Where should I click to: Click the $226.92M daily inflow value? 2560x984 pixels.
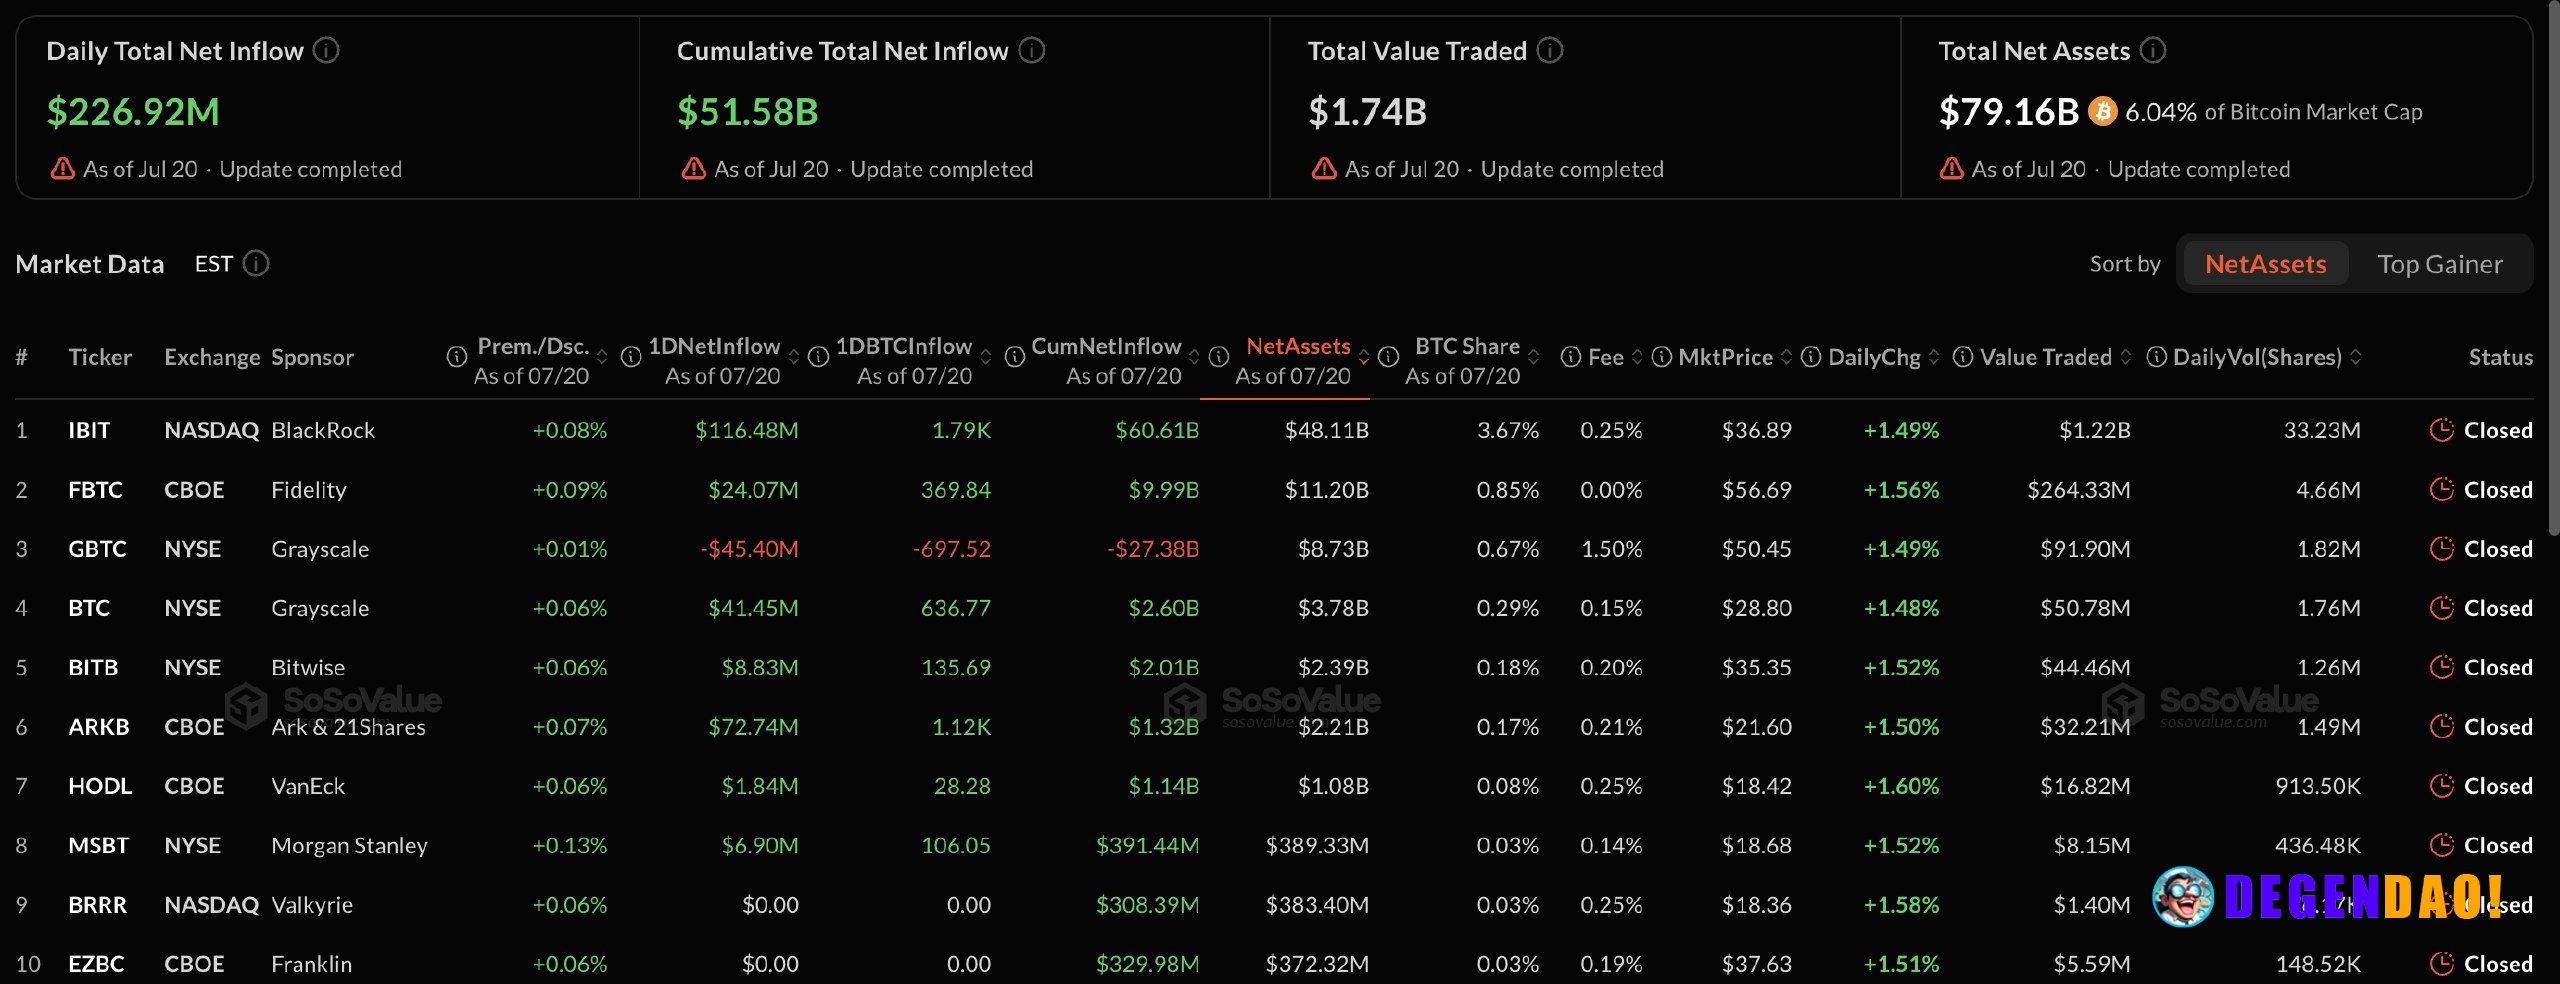[x=133, y=111]
